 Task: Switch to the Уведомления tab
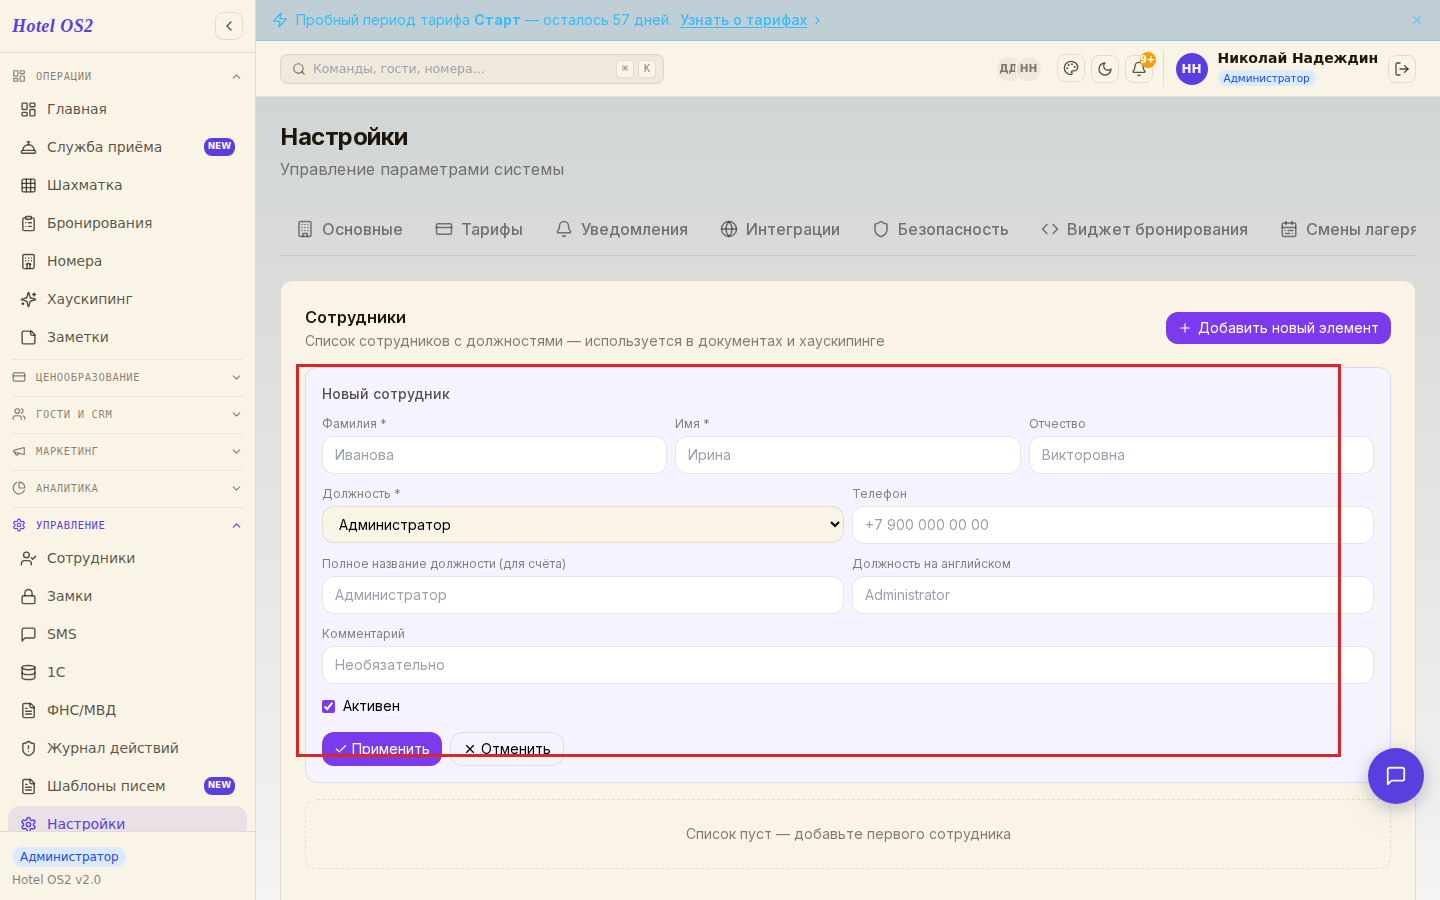click(x=622, y=229)
